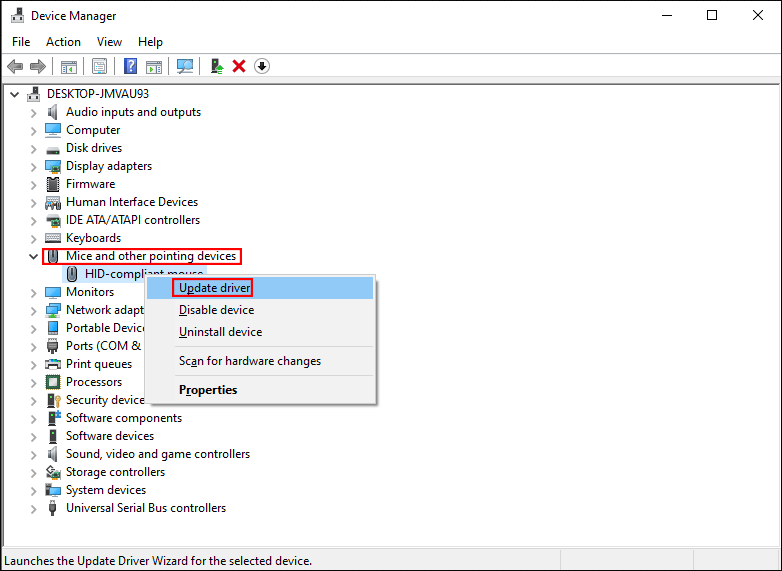Click the Display adapters category icon
Screen dimensions: 782x571
pyautogui.click(x=52, y=166)
